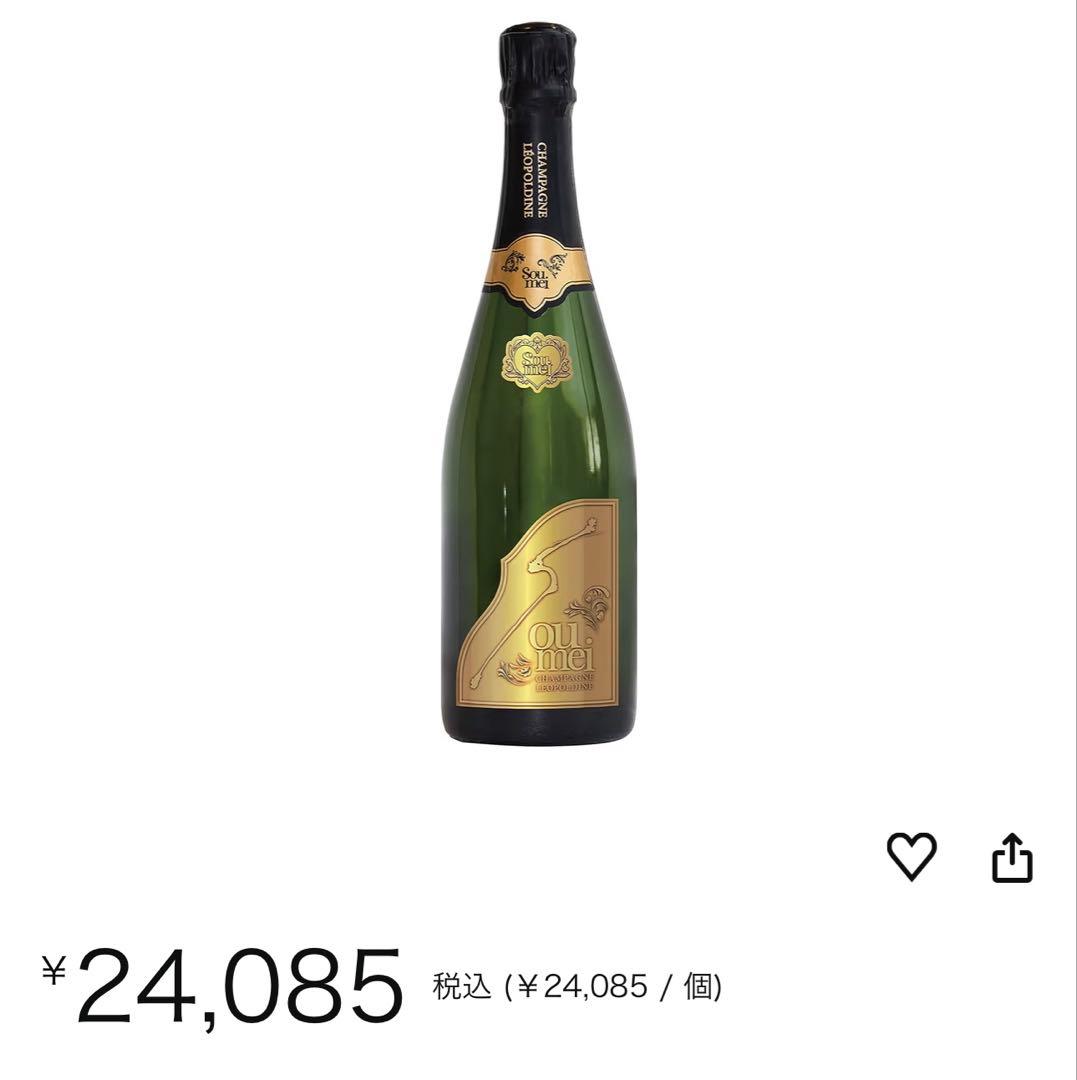Click the black foil bottle cap
The image size is (1077, 1080).
(537, 62)
